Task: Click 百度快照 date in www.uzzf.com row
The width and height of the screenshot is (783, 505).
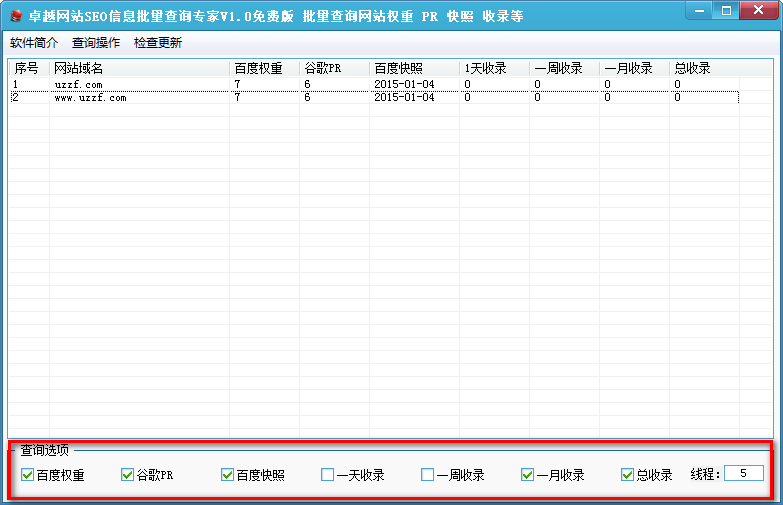Action: [x=404, y=97]
